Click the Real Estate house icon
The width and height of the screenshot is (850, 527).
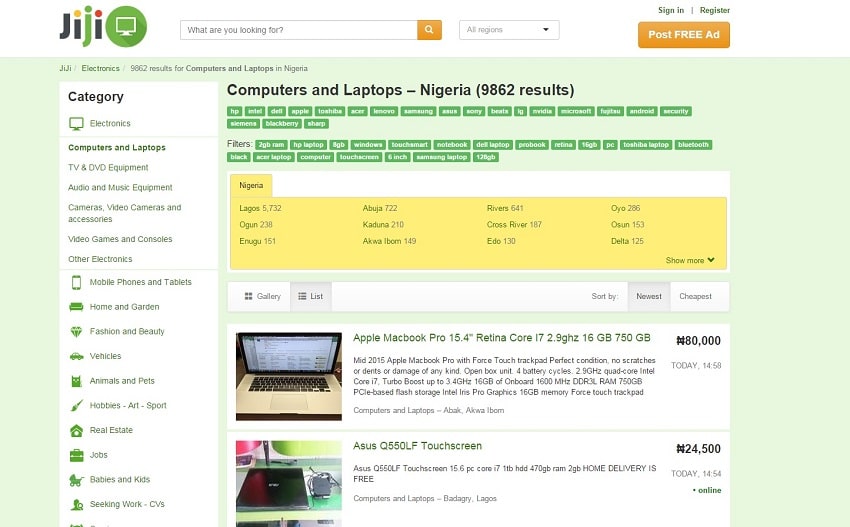pyautogui.click(x=76, y=430)
